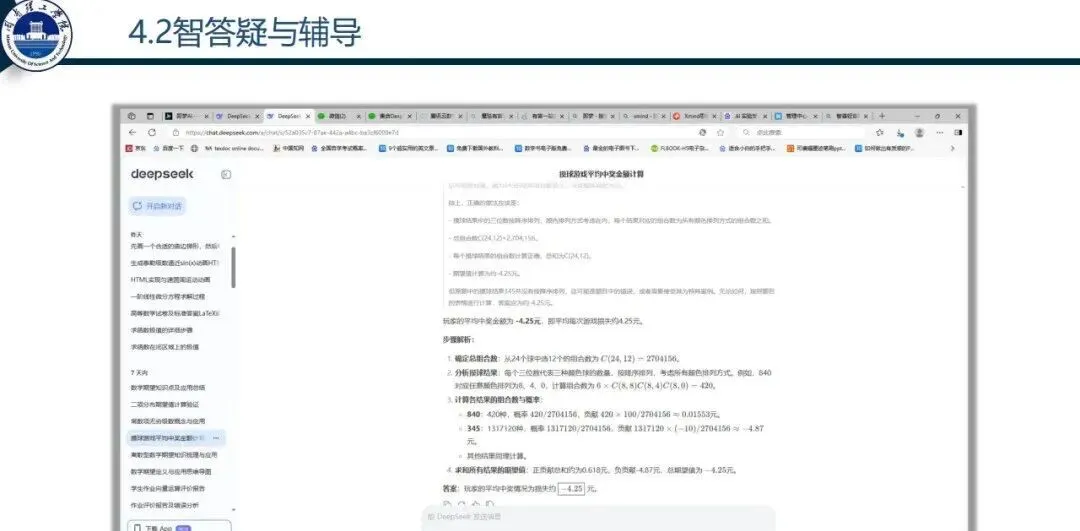The image size is (1080, 531).
Task: Open chat 数学期望知识点及应用总结
Action: [167, 388]
